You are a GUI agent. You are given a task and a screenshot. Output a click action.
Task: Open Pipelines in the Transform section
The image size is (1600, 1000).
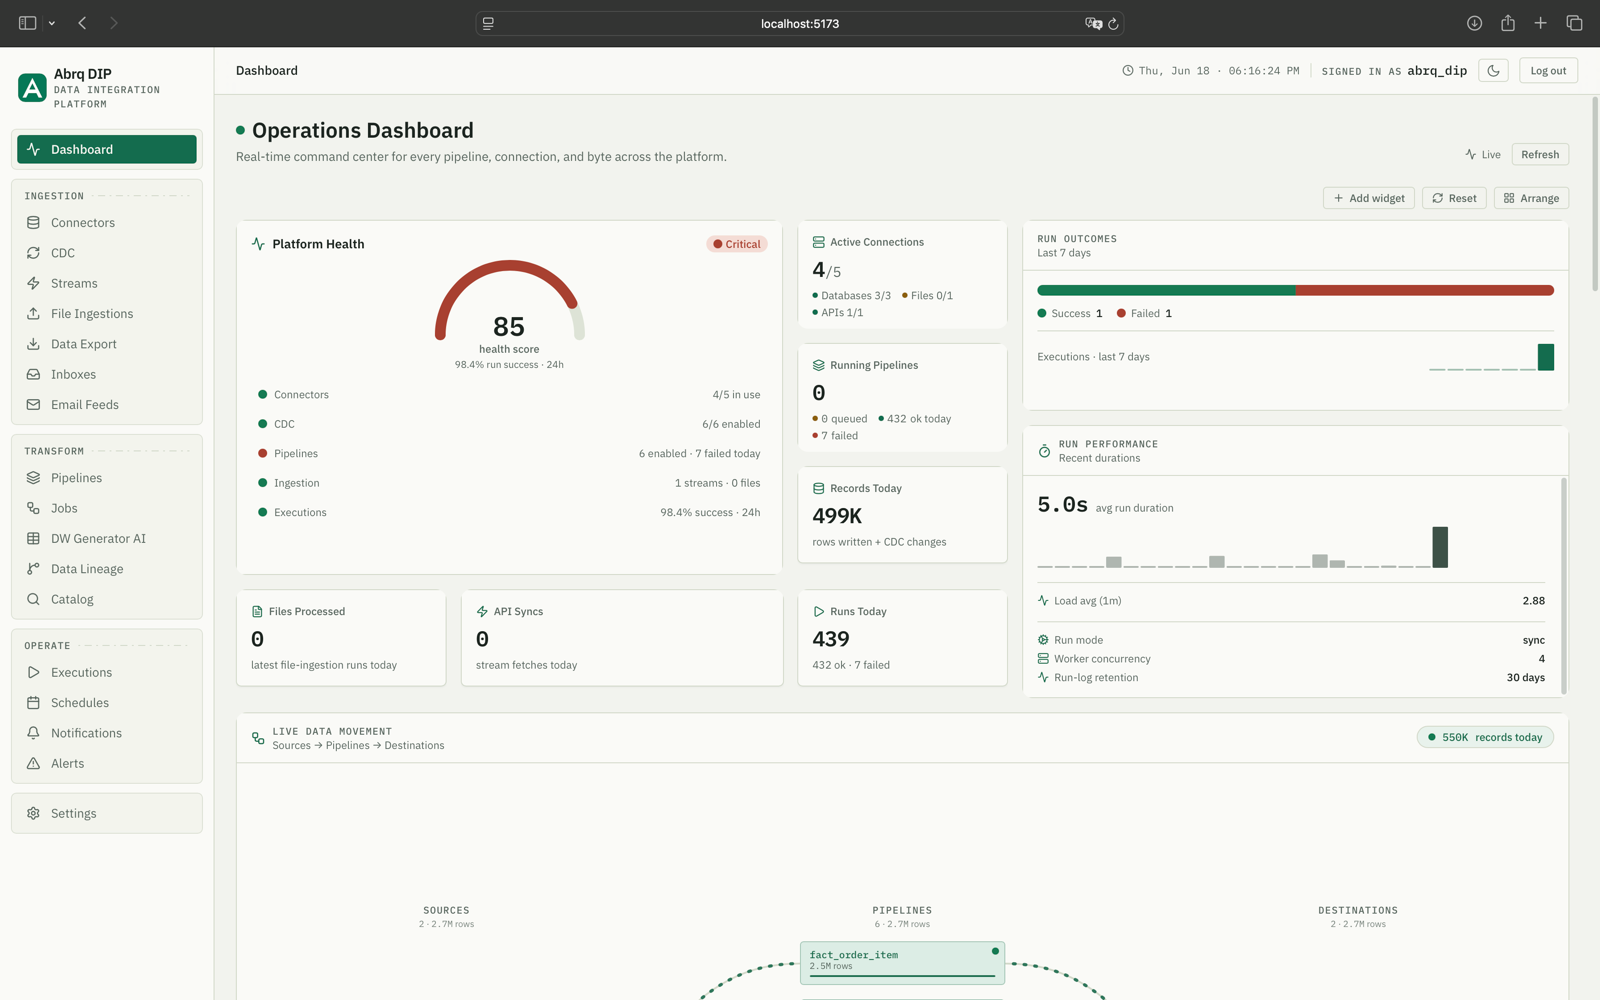(107, 478)
